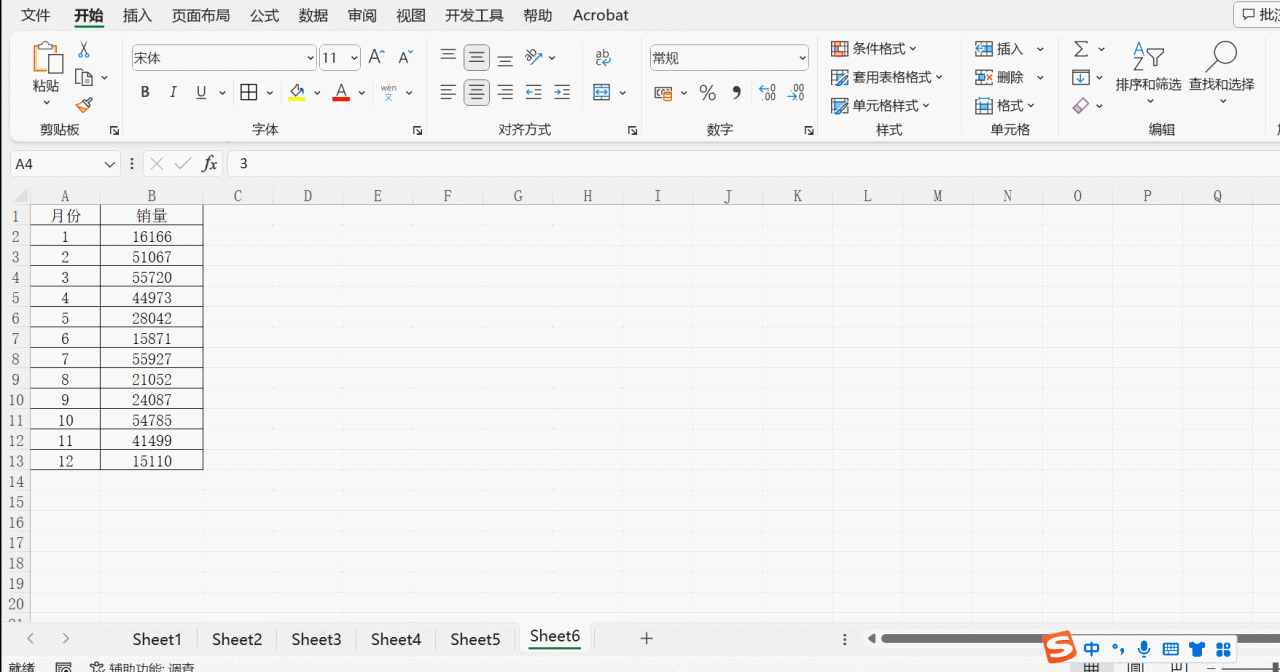Apply Comma Style number format
1280x672 pixels.
737,93
